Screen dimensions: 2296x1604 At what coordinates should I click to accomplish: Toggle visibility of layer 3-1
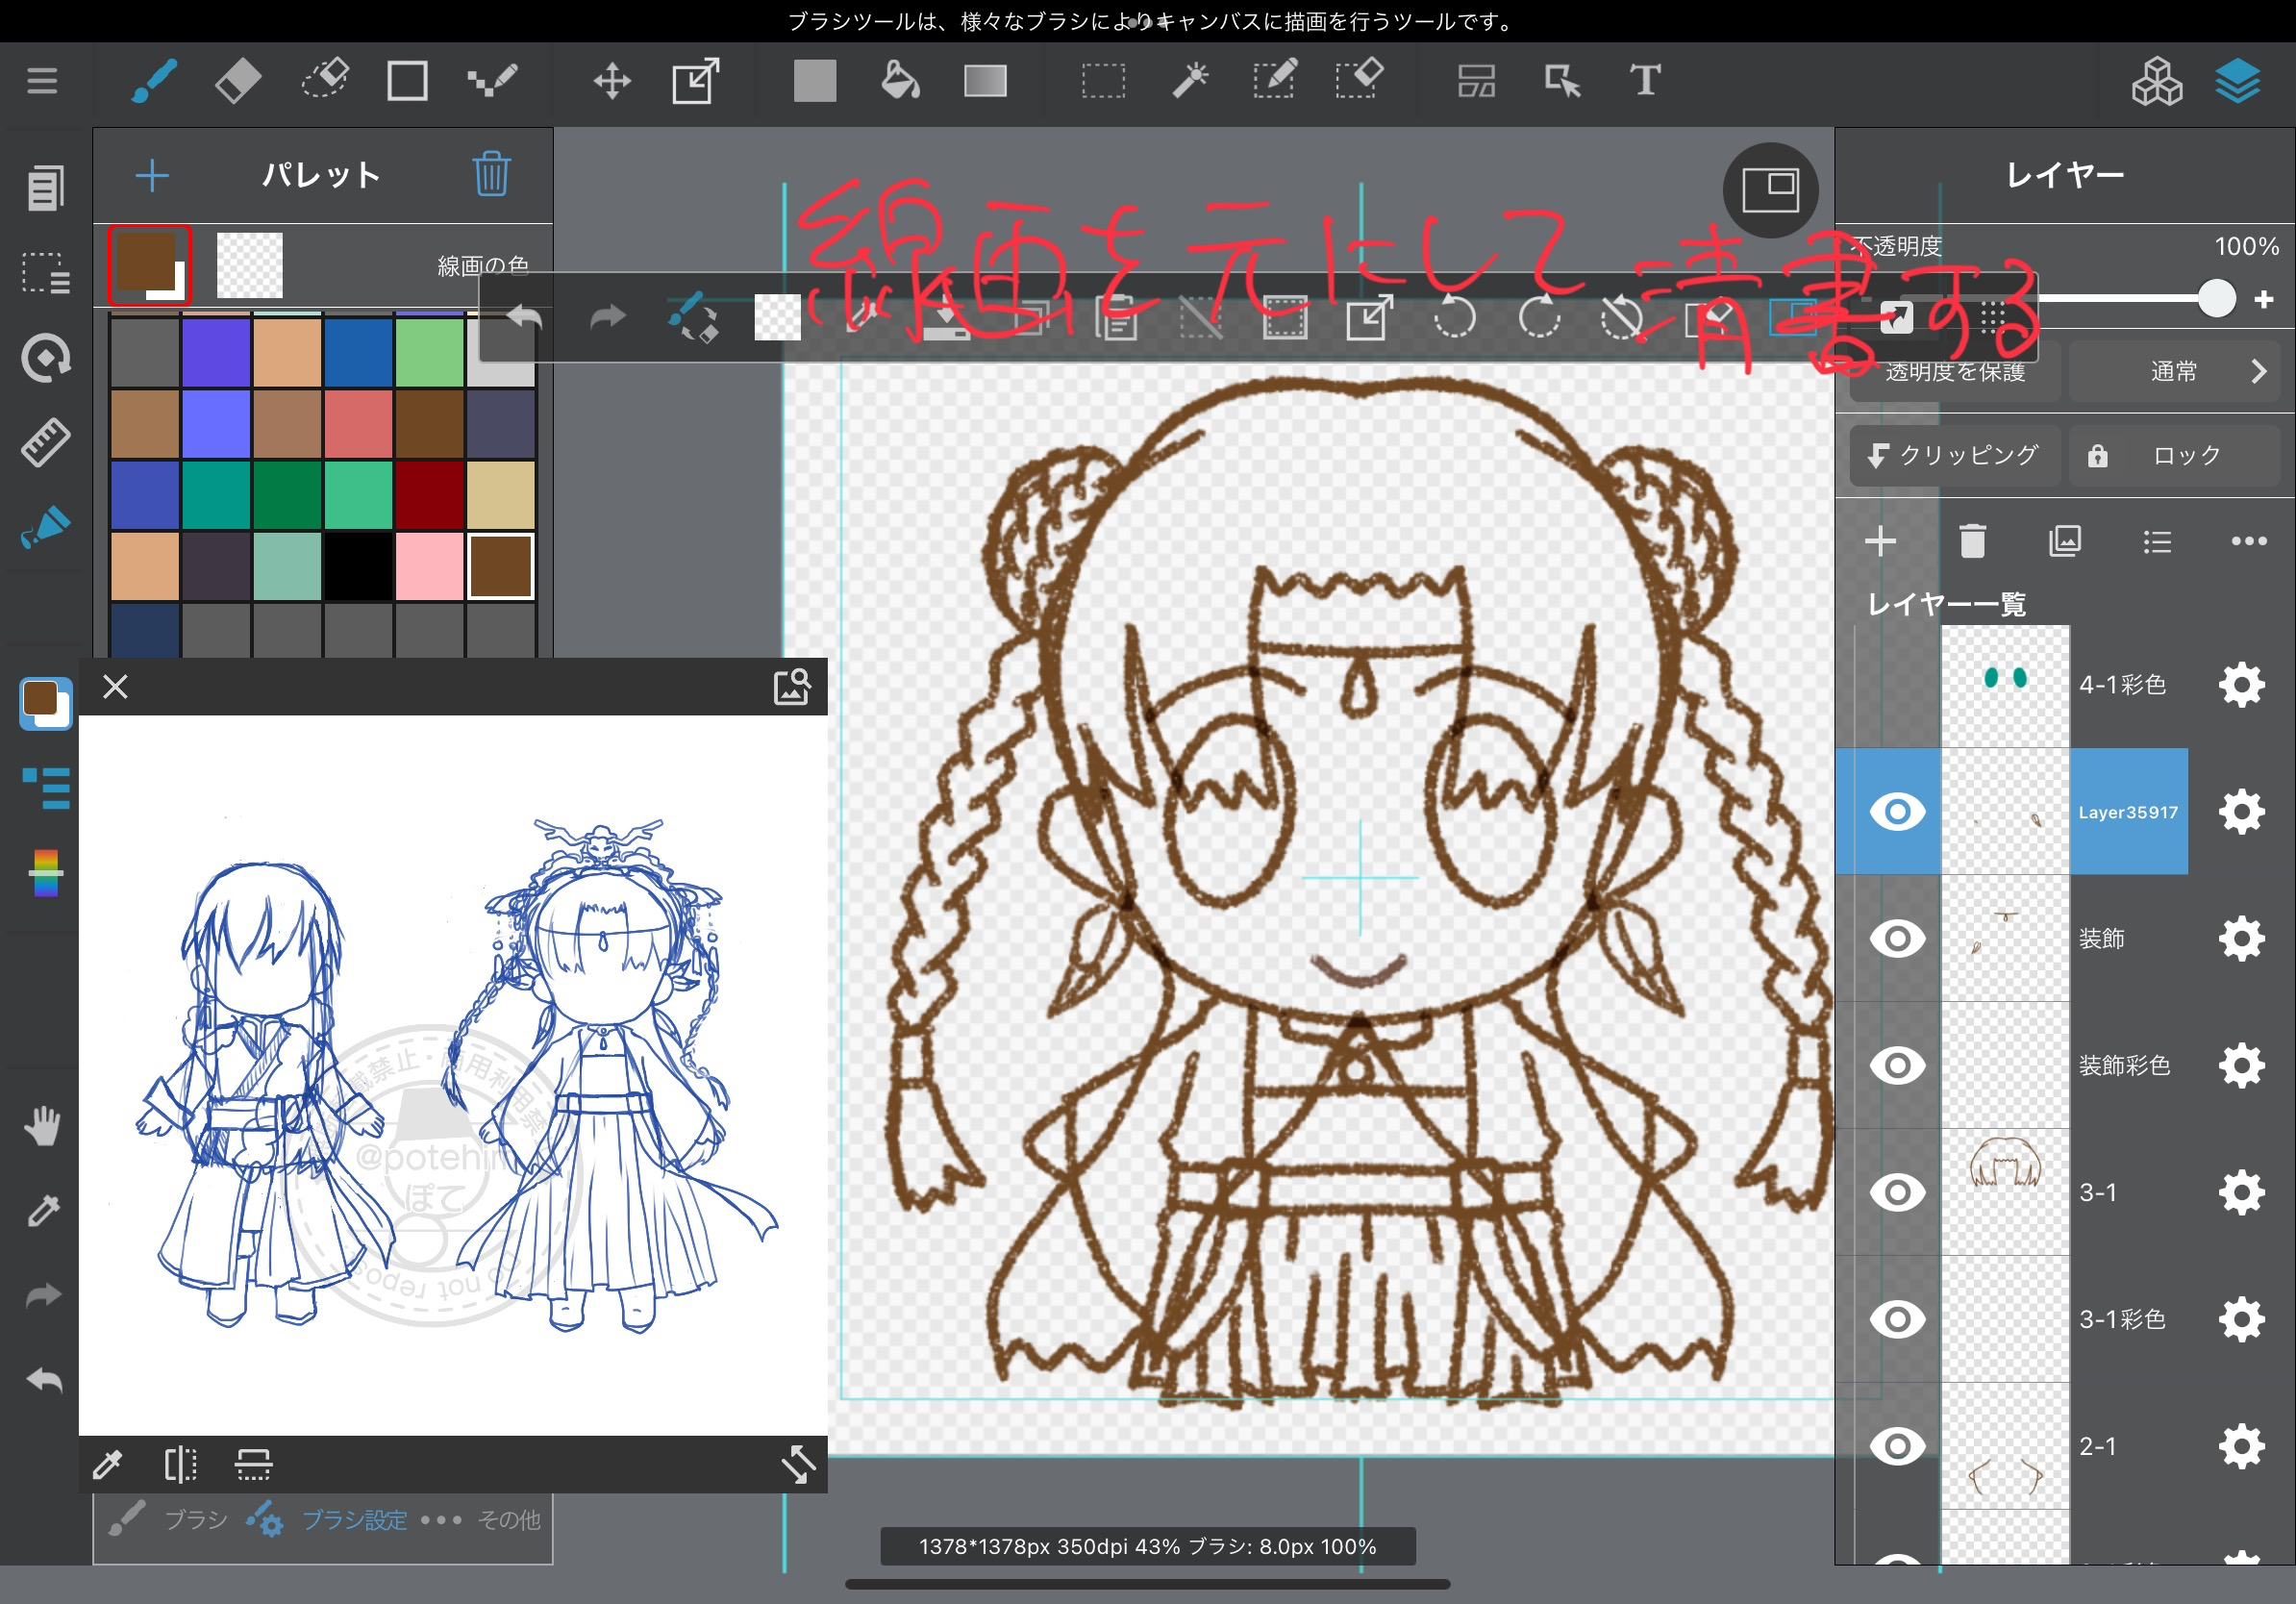click(1897, 1192)
